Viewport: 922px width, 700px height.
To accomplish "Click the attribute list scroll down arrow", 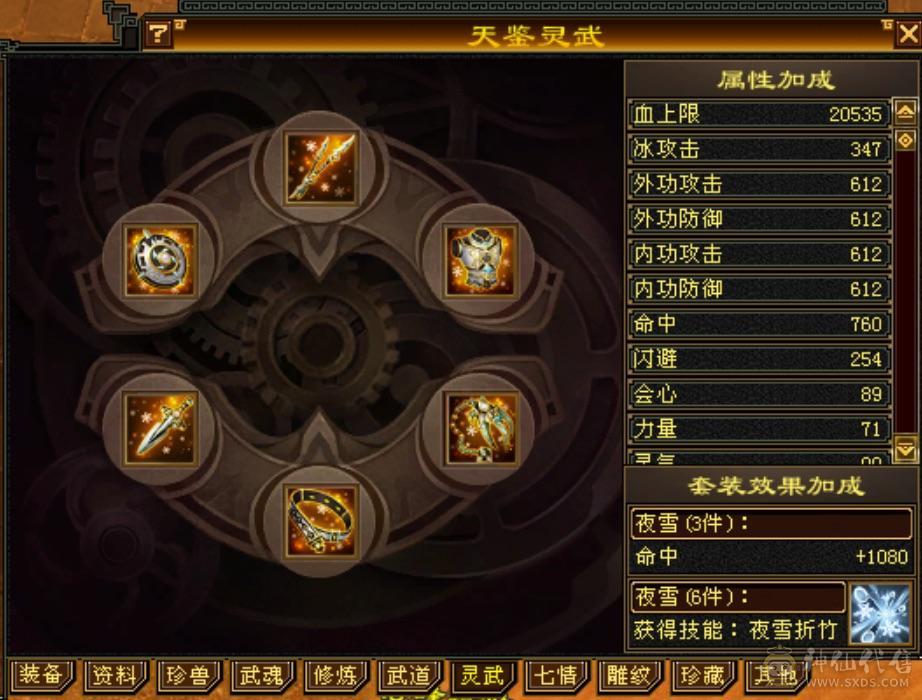I will tap(905, 448).
